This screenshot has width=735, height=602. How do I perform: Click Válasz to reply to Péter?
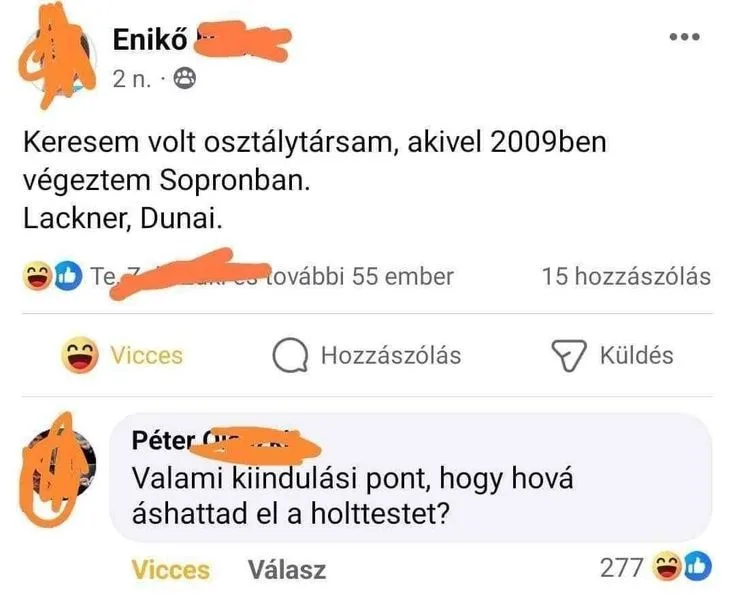tap(286, 570)
